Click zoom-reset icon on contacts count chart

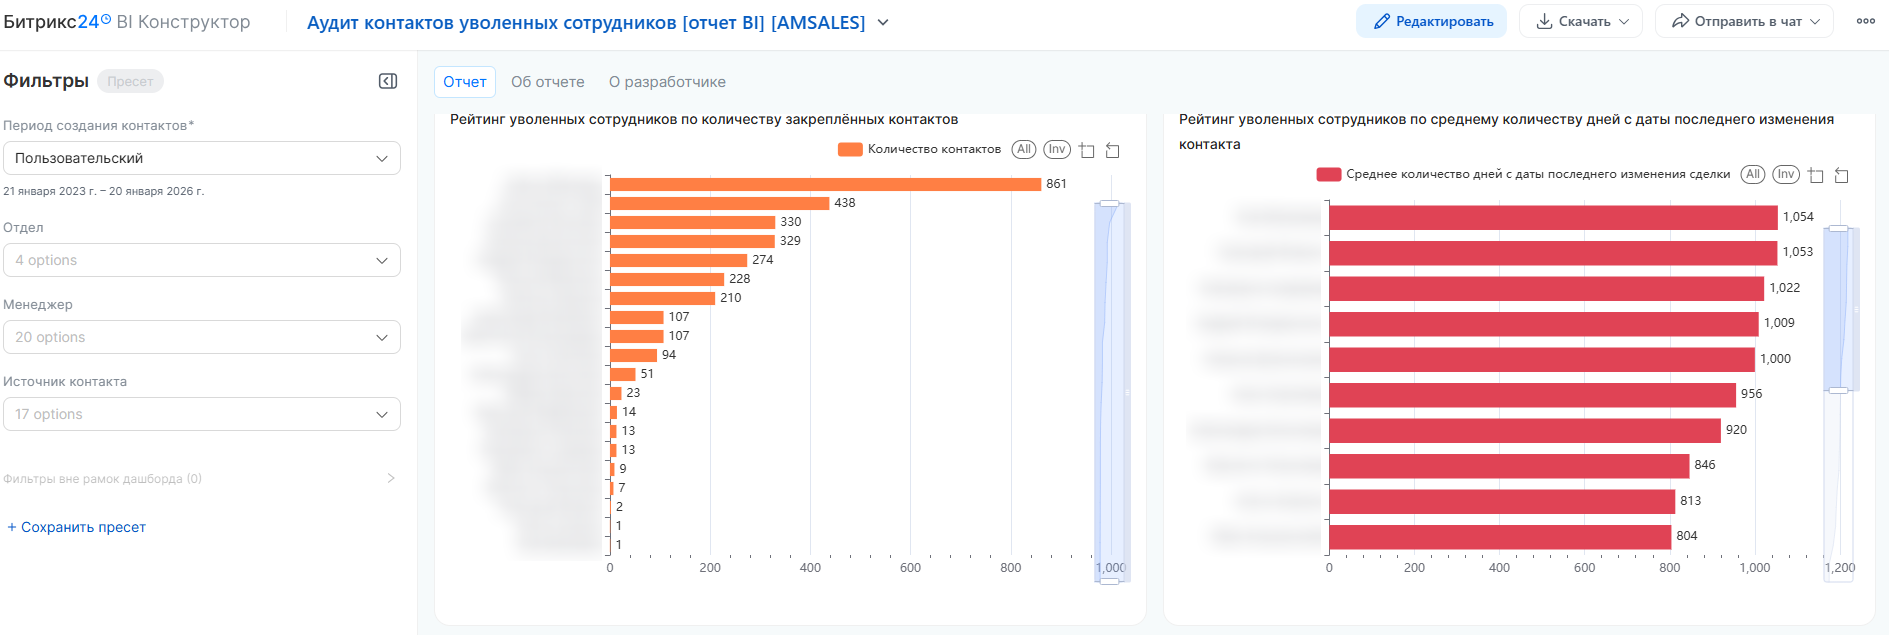tap(1112, 150)
